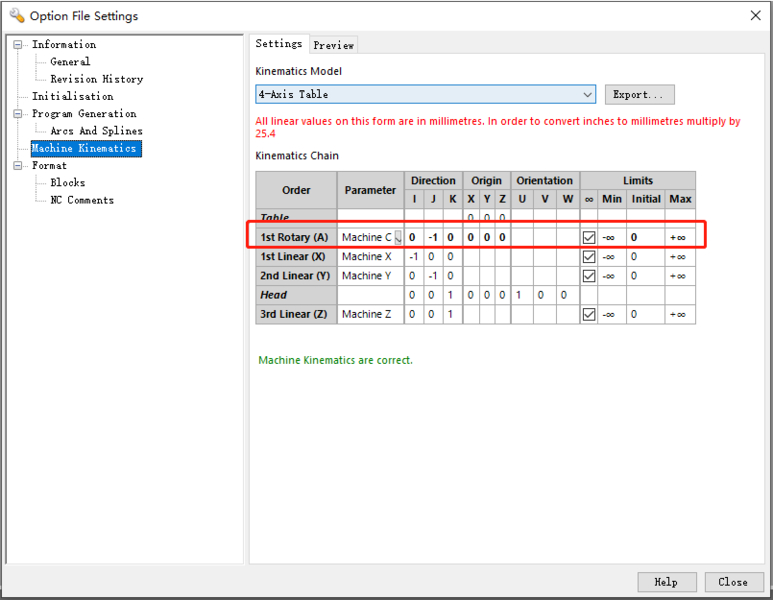The height and width of the screenshot is (600, 773).
Task: Open the Machine C parameter dropdown
Action: [398, 238]
